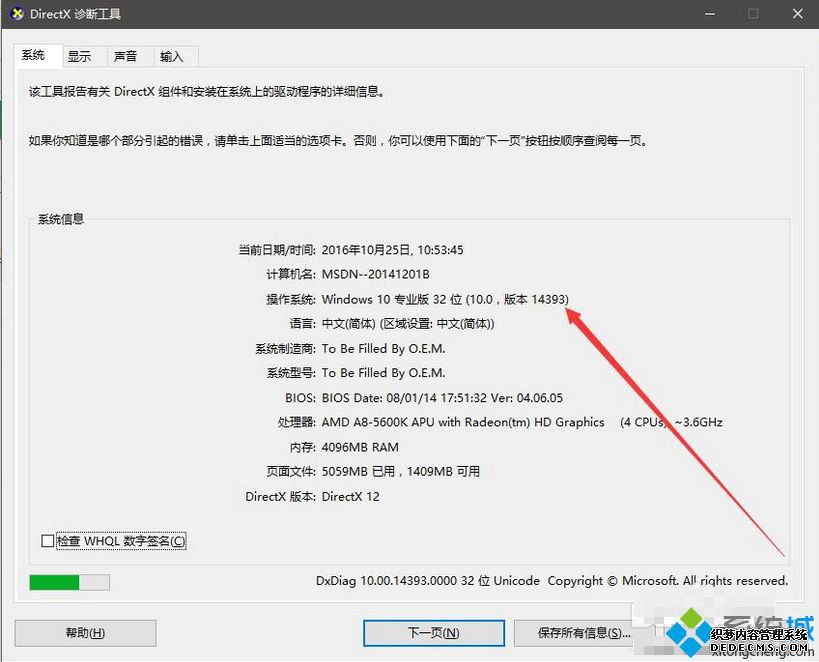This screenshot has height=662, width=819.
Task: Select Windows 10 专业版 32 位 OS text
Action: pos(445,299)
